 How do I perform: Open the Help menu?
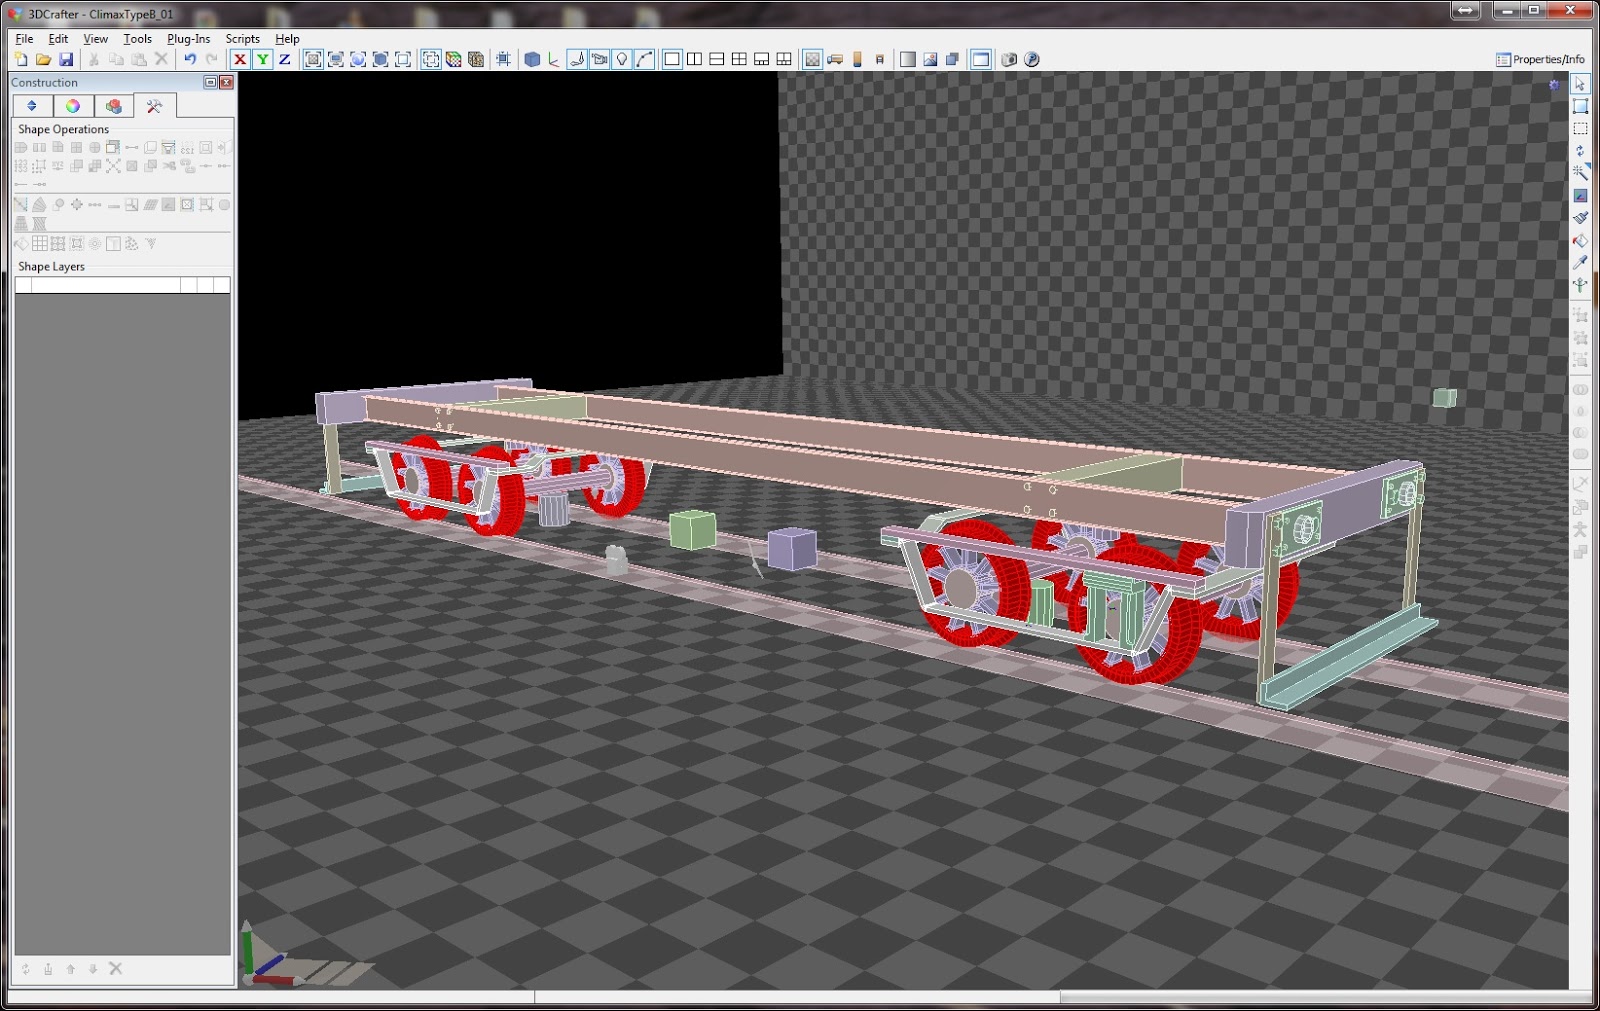(287, 39)
